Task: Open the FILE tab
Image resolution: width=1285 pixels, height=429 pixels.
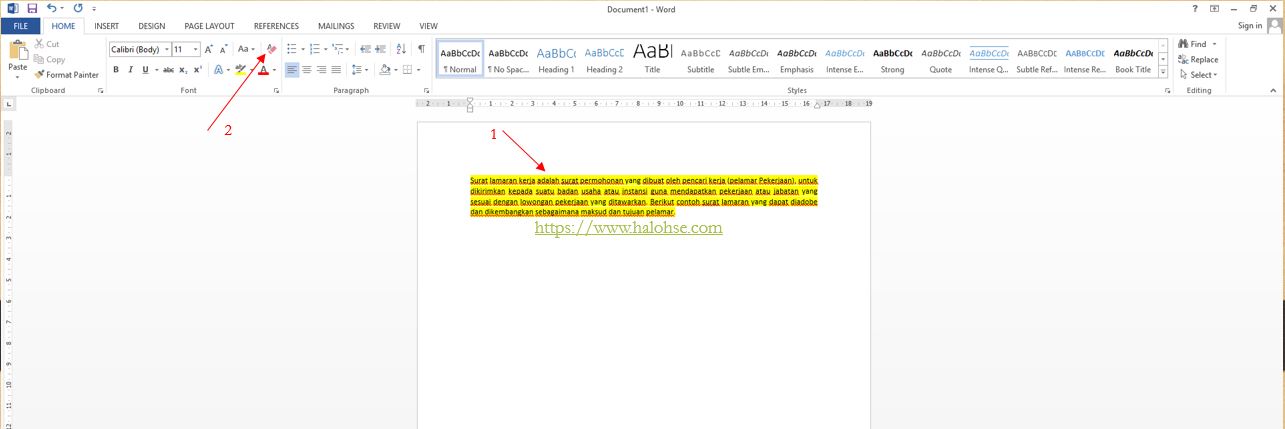Action: 20,26
